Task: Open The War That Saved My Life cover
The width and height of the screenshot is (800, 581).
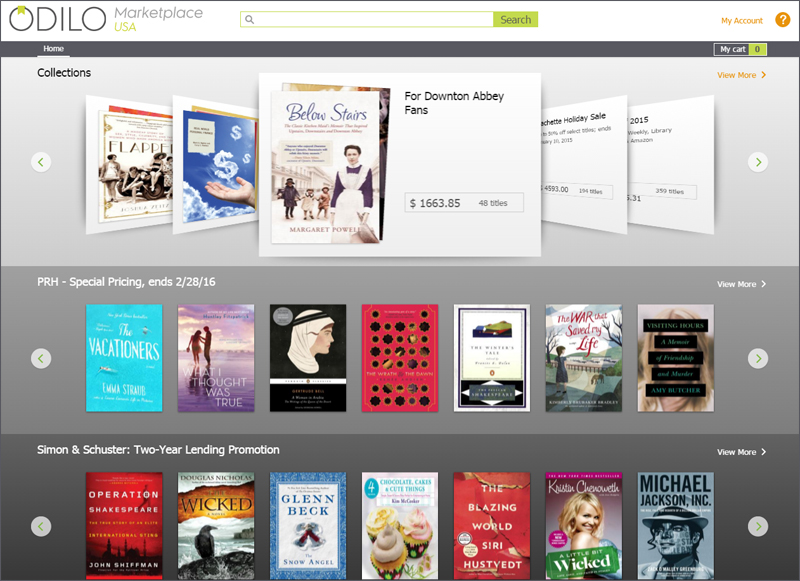Action: click(x=584, y=358)
